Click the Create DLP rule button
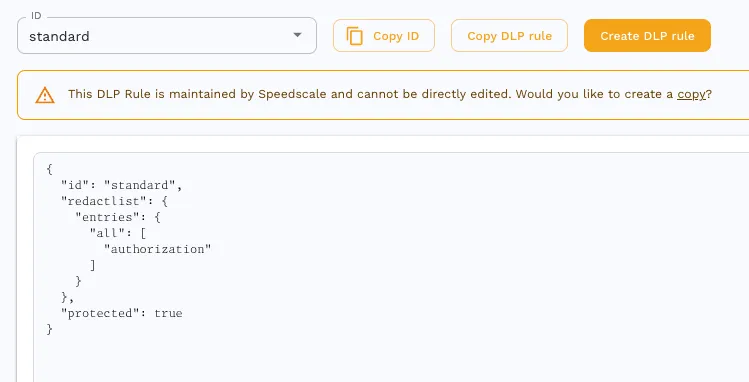The height and width of the screenshot is (382, 749). click(x=647, y=36)
